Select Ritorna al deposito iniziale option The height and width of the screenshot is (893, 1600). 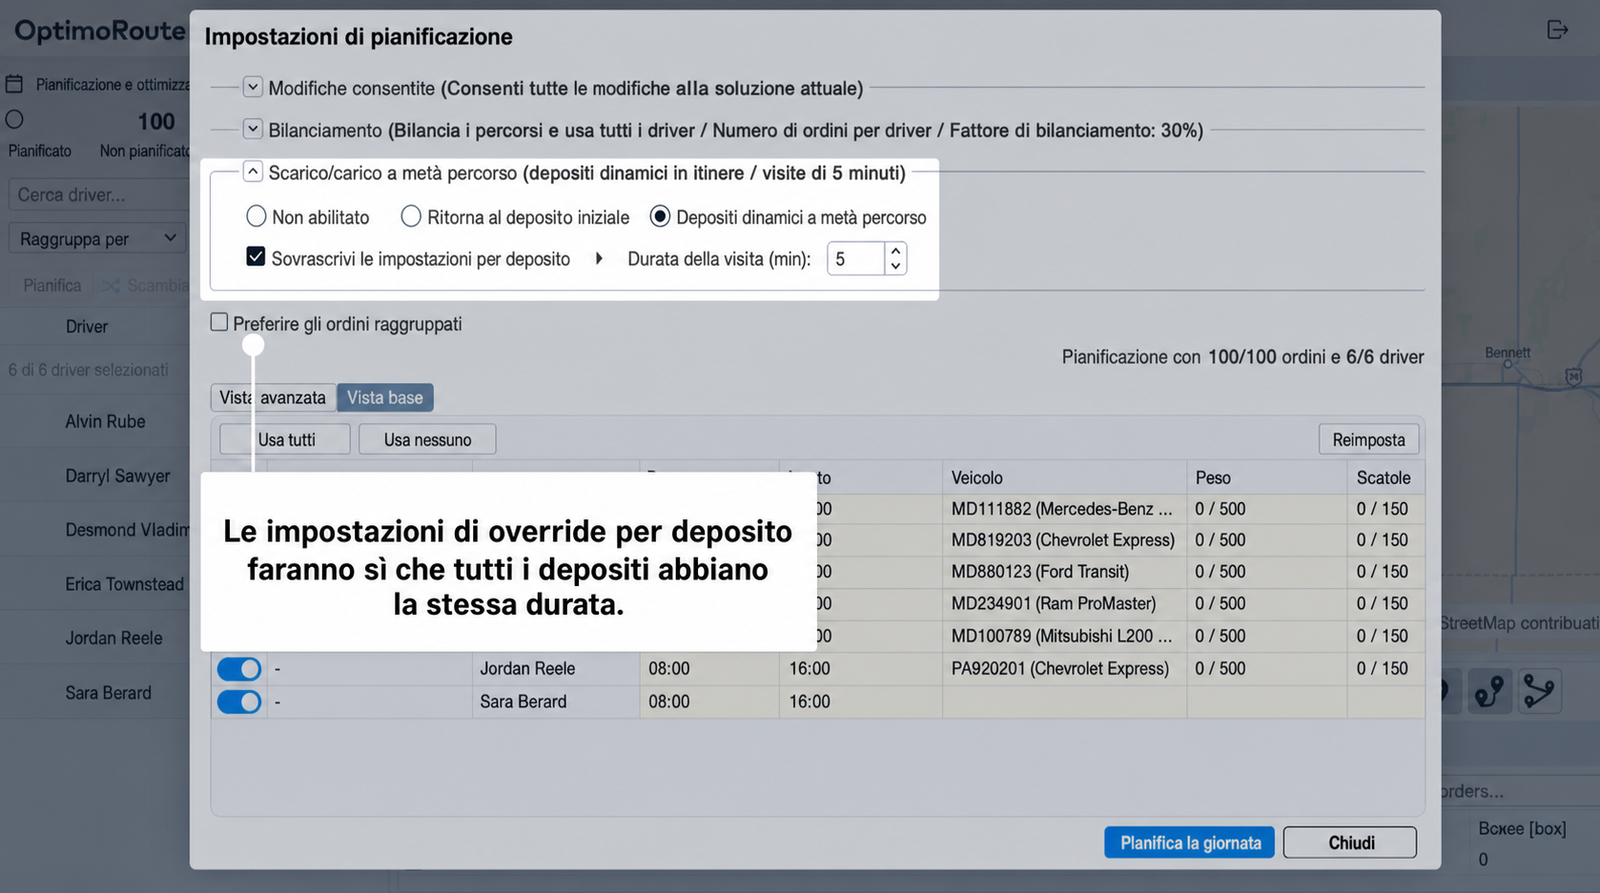(x=411, y=216)
